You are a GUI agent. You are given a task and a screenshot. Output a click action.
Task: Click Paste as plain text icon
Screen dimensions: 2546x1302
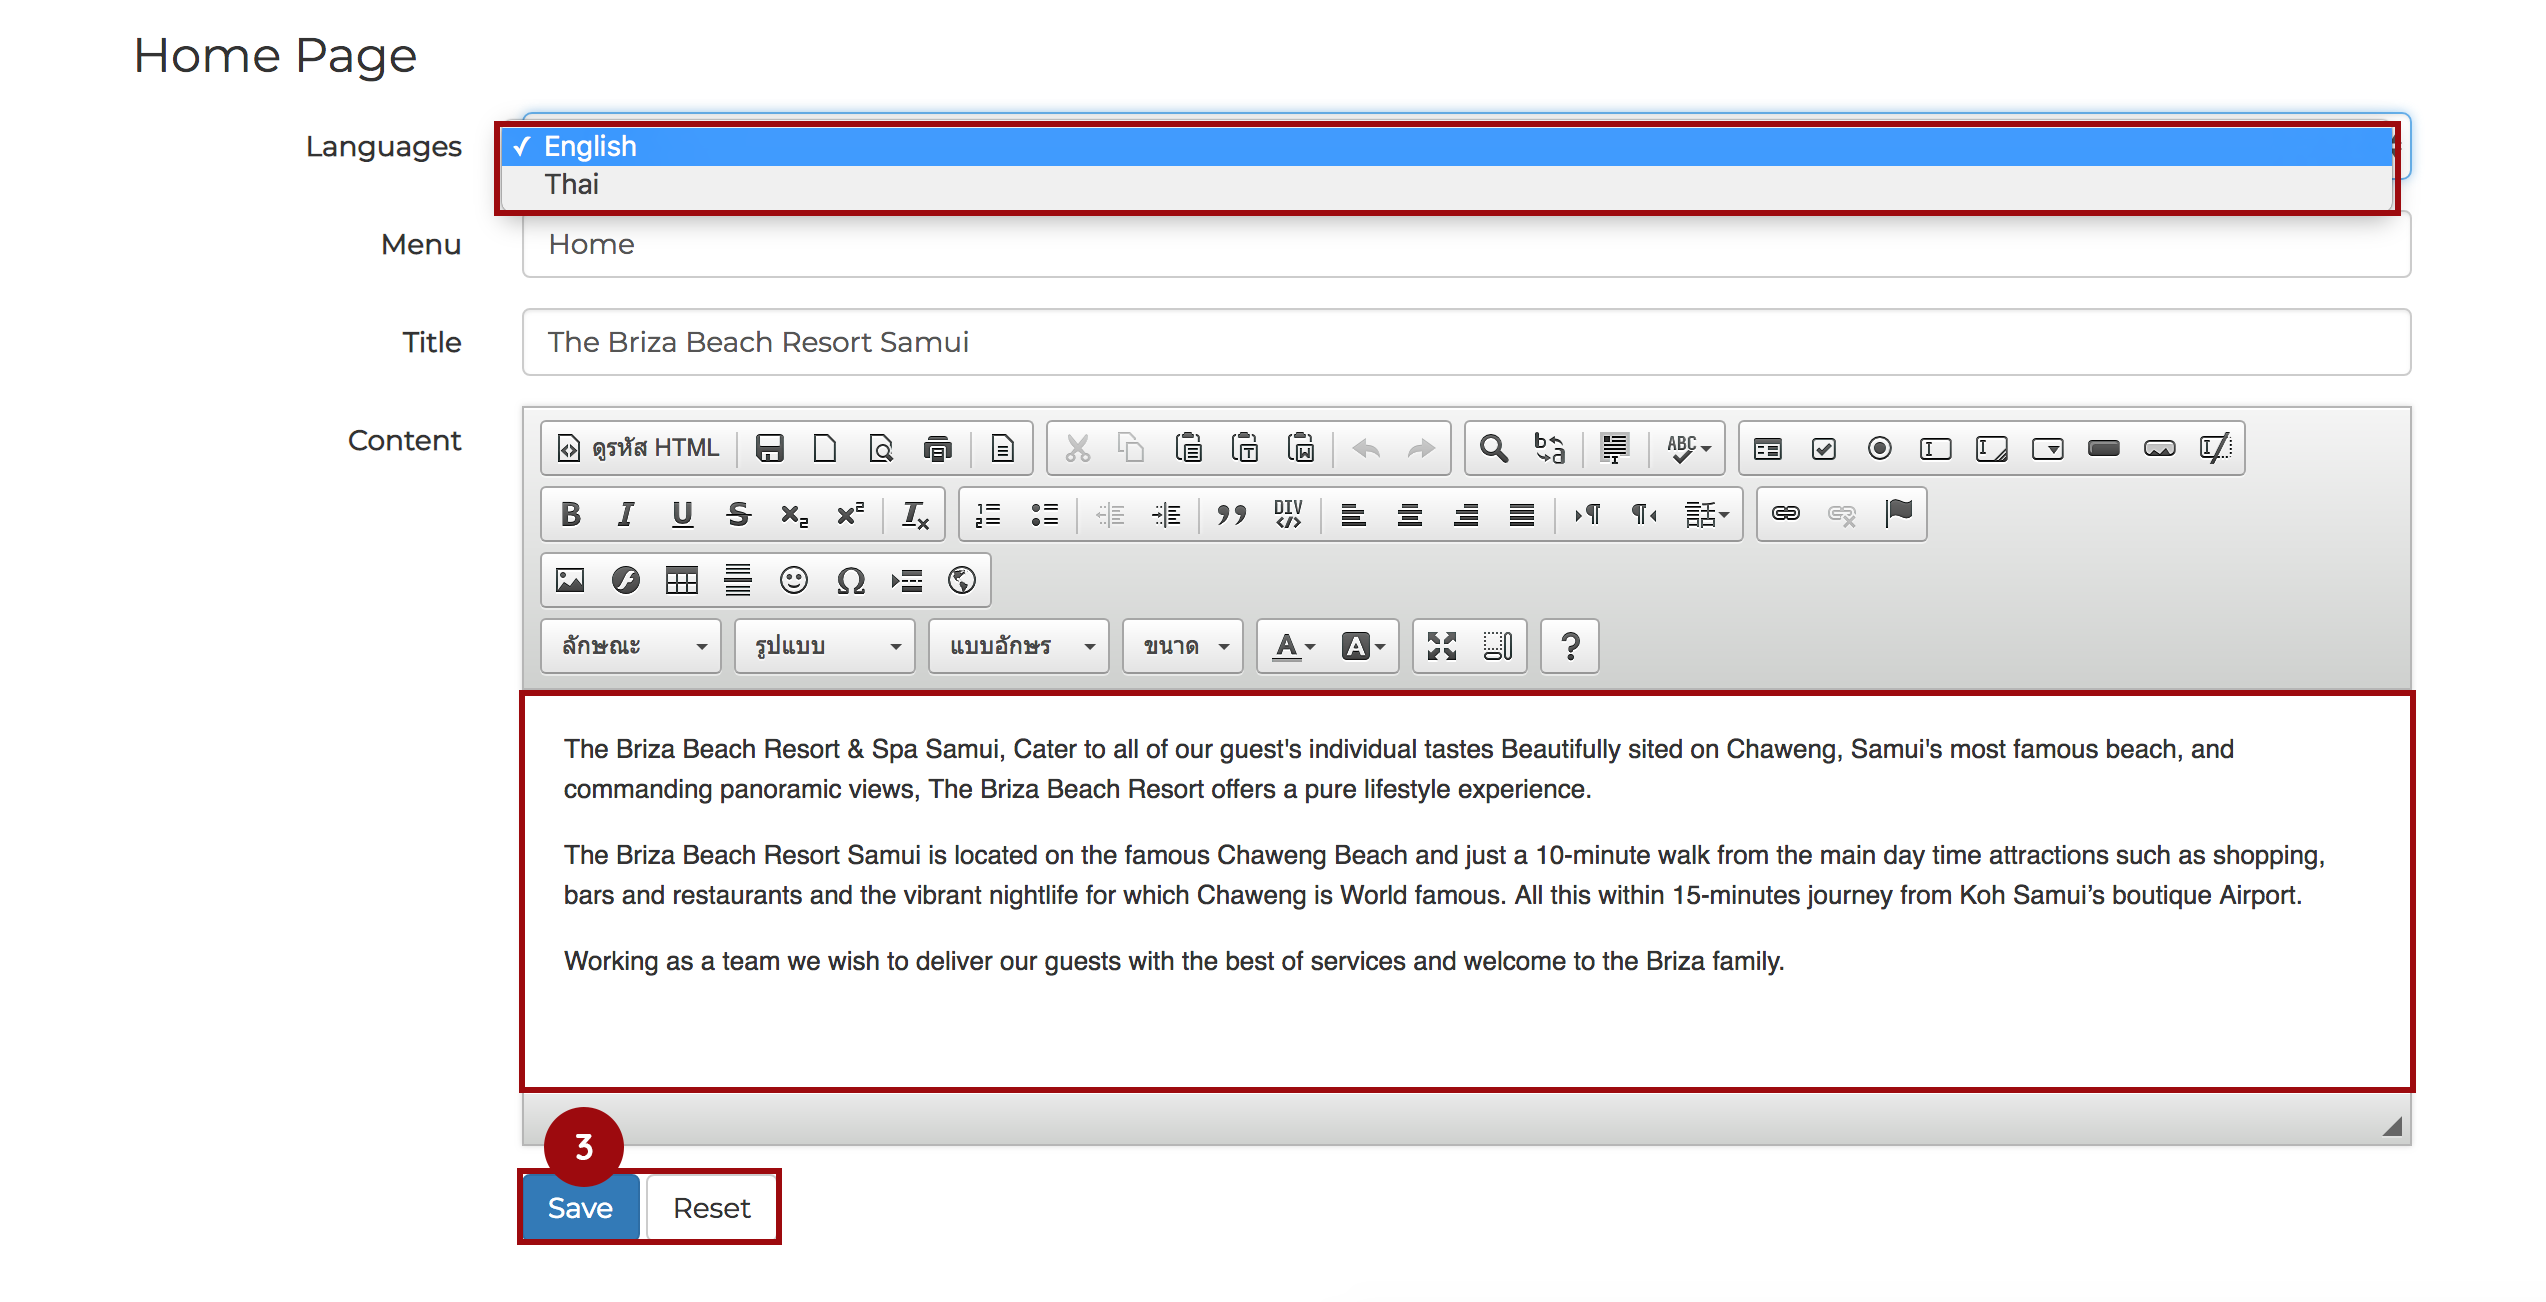[x=1245, y=448]
